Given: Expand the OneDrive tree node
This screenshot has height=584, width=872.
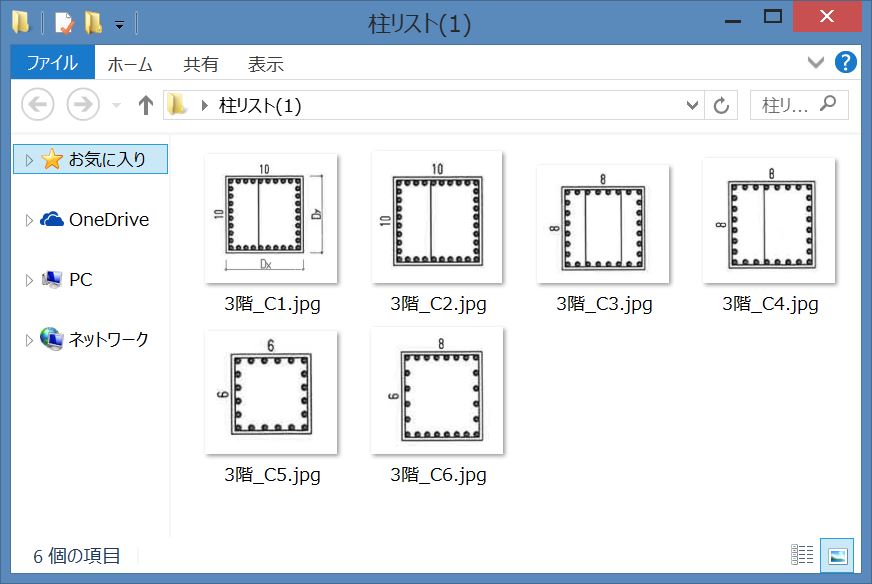Looking at the screenshot, I should (x=29, y=220).
